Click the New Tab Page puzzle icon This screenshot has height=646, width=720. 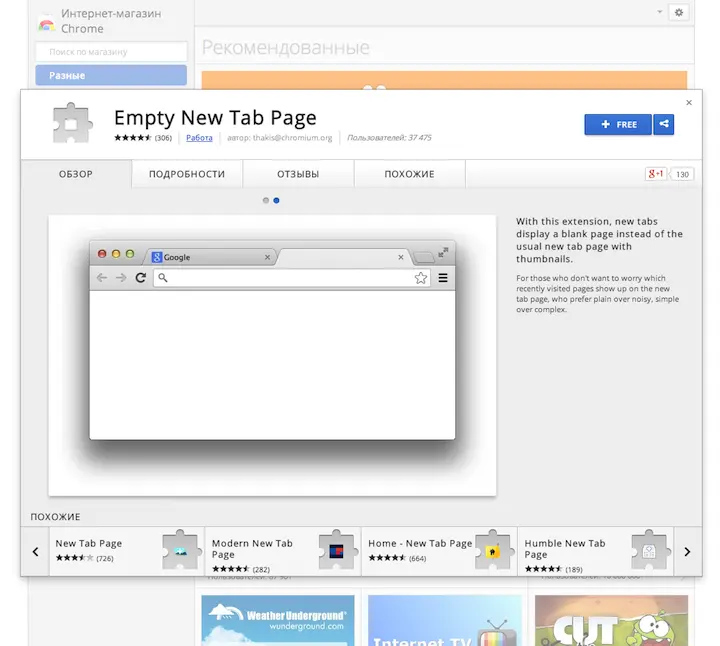click(180, 550)
